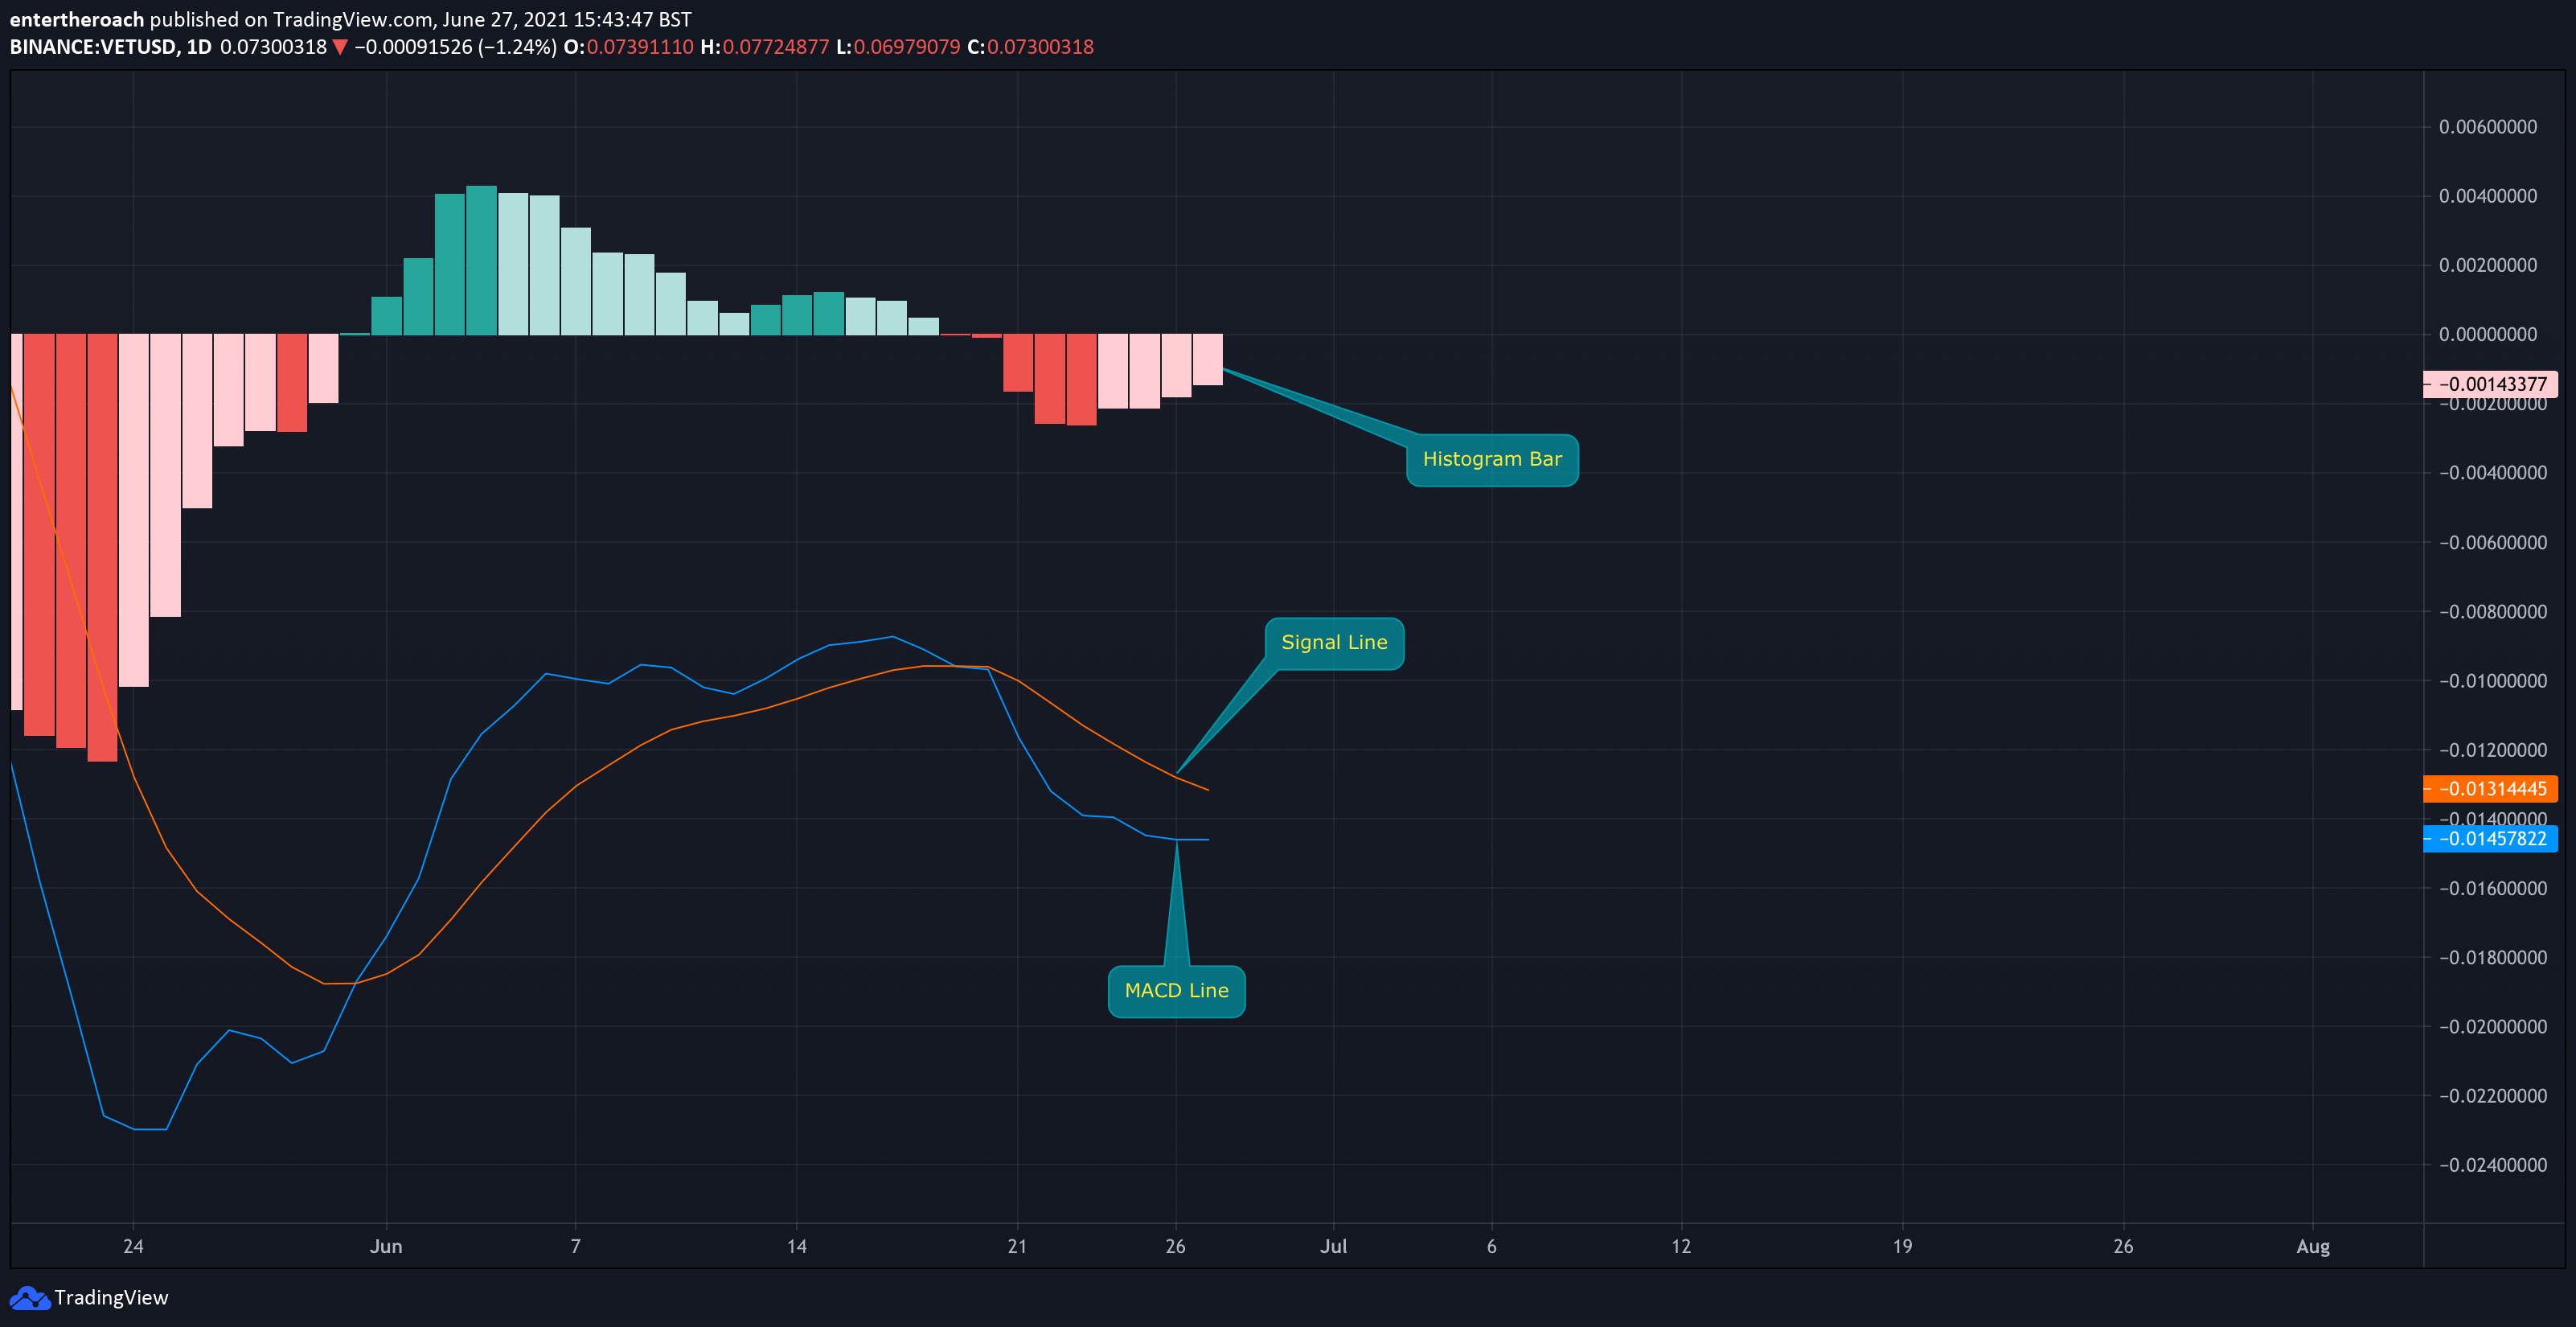Click the BINANCE:VETUSD, 1D symbol text

[x=111, y=47]
